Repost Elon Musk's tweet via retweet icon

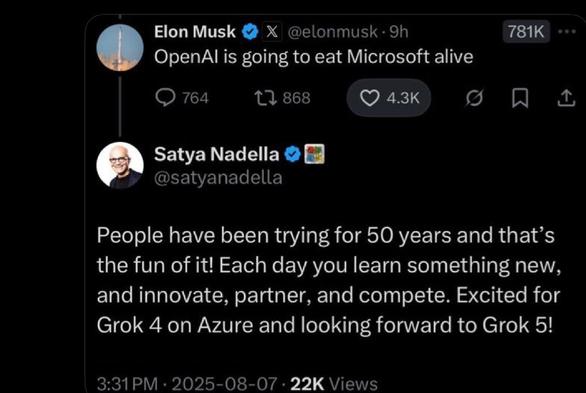[265, 98]
